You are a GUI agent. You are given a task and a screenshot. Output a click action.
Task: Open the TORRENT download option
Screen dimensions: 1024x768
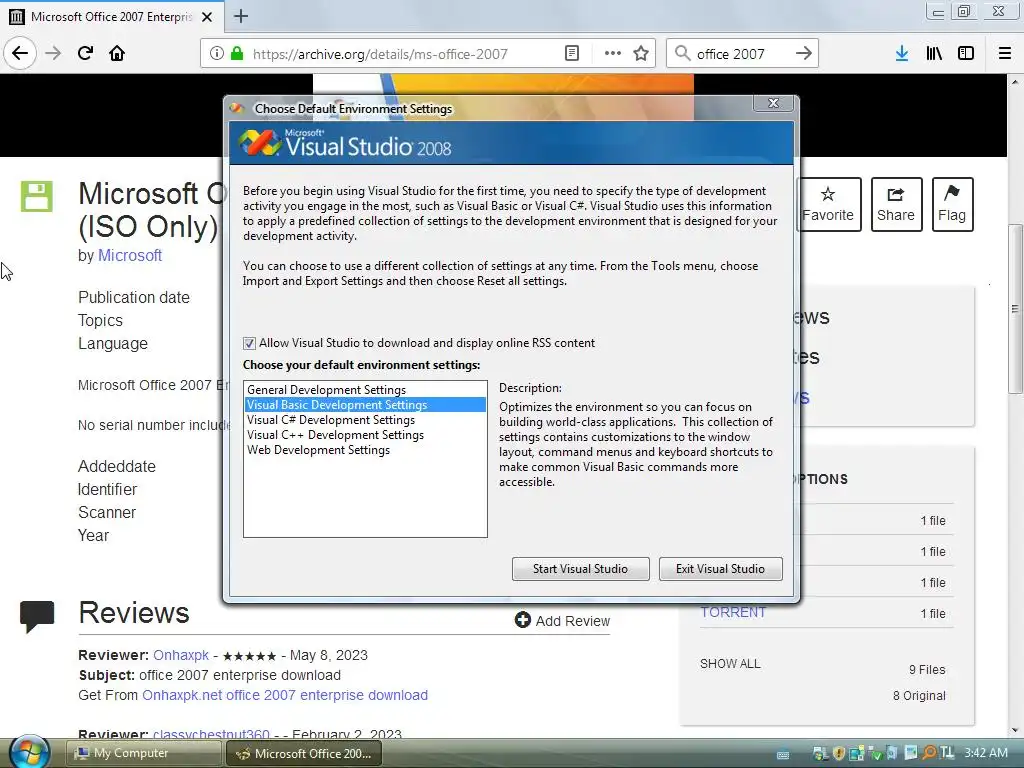coord(733,613)
